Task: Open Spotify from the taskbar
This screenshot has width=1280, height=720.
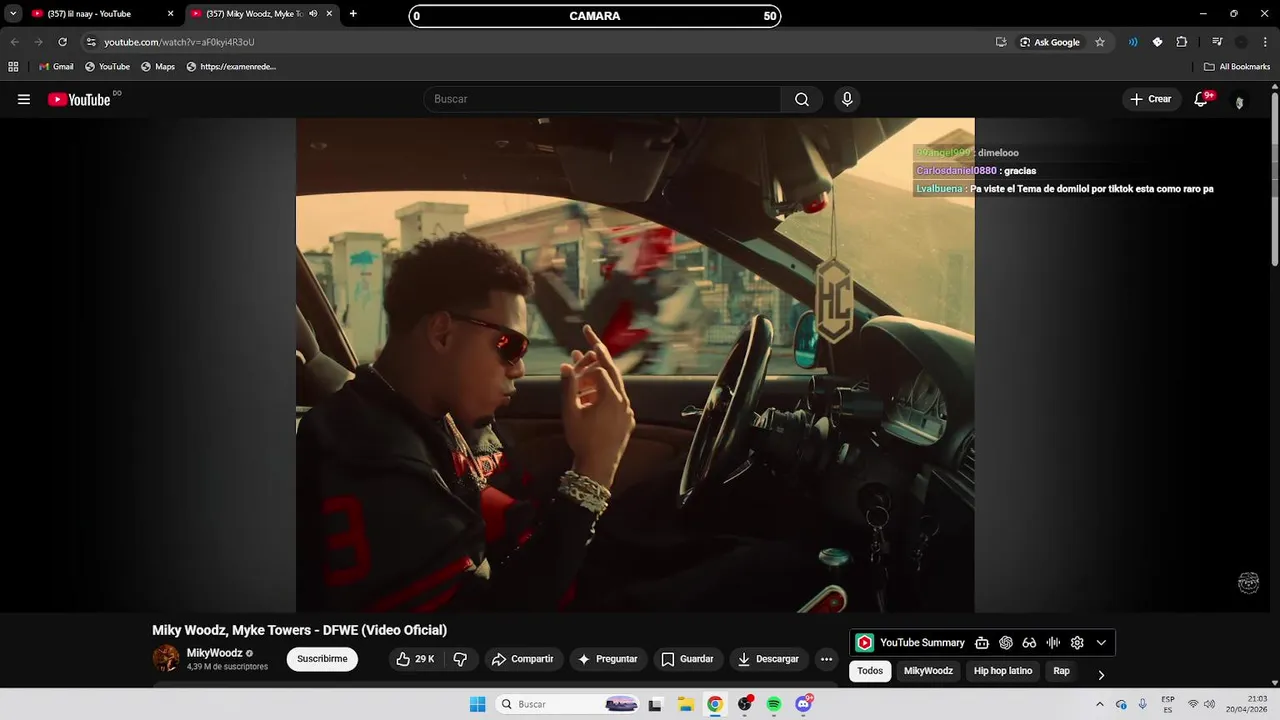Action: [x=774, y=704]
